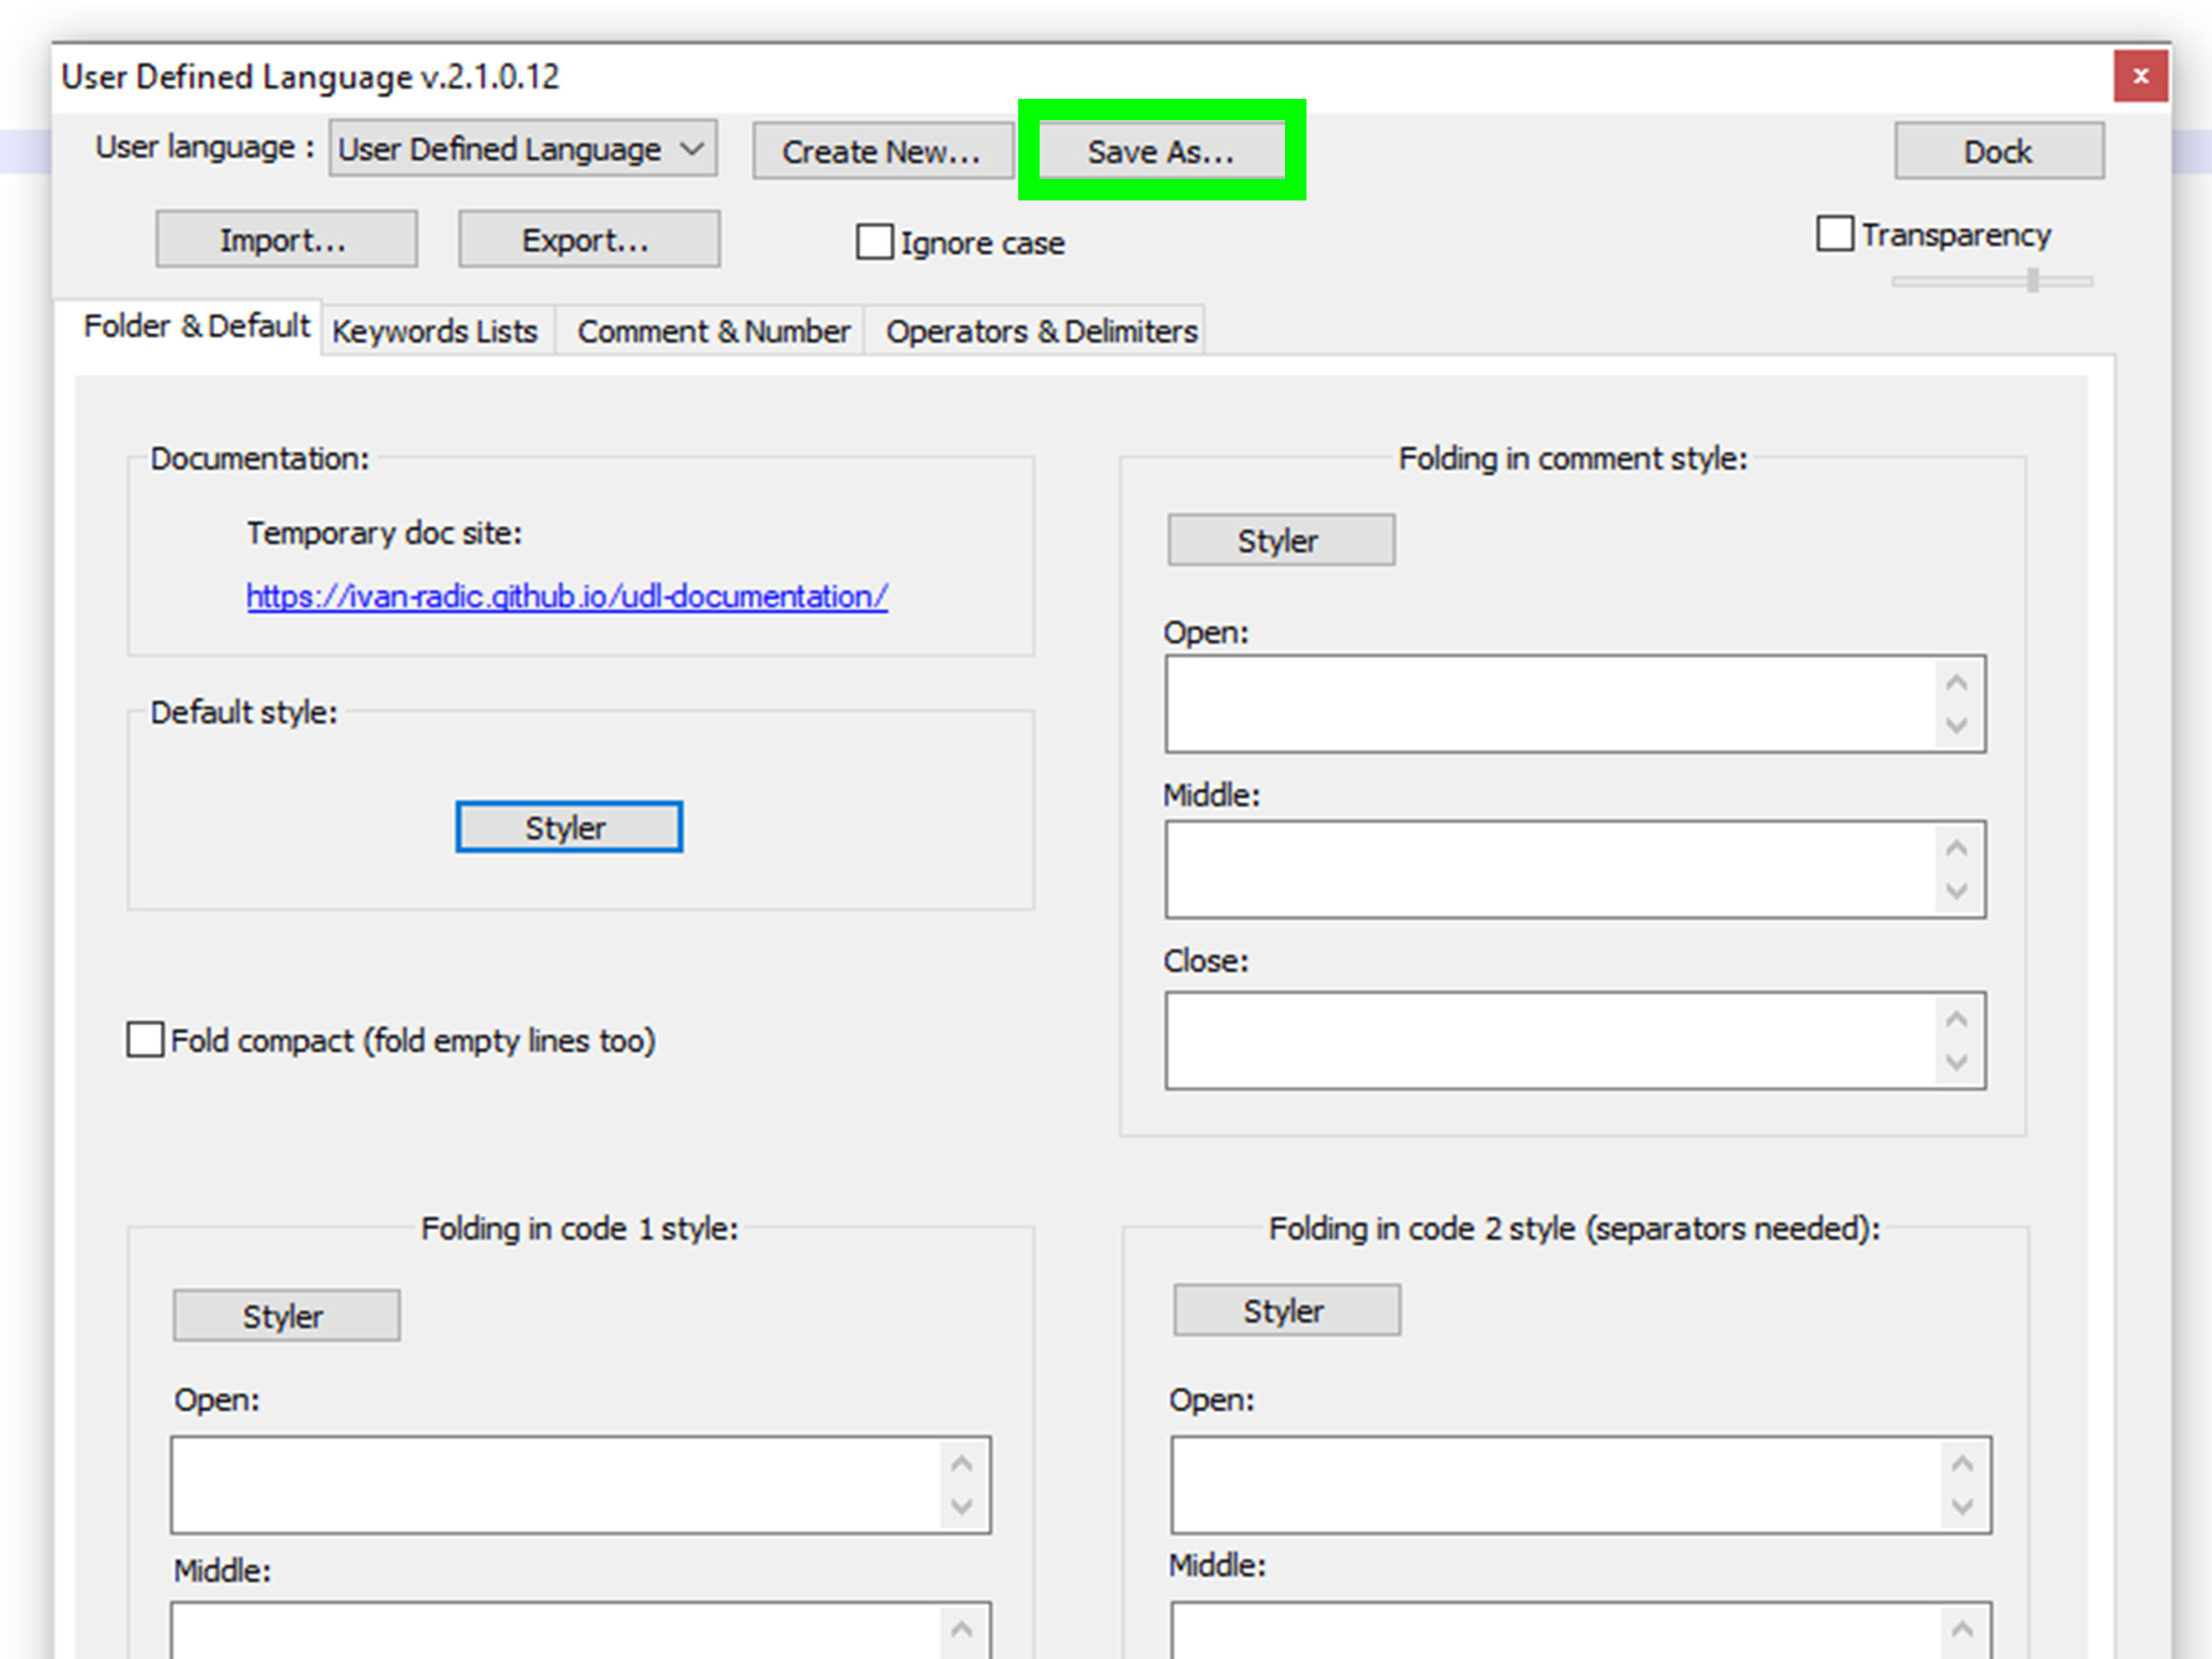The width and height of the screenshot is (2212, 1659).
Task: Click the transparency slider handle
Action: 2032,281
